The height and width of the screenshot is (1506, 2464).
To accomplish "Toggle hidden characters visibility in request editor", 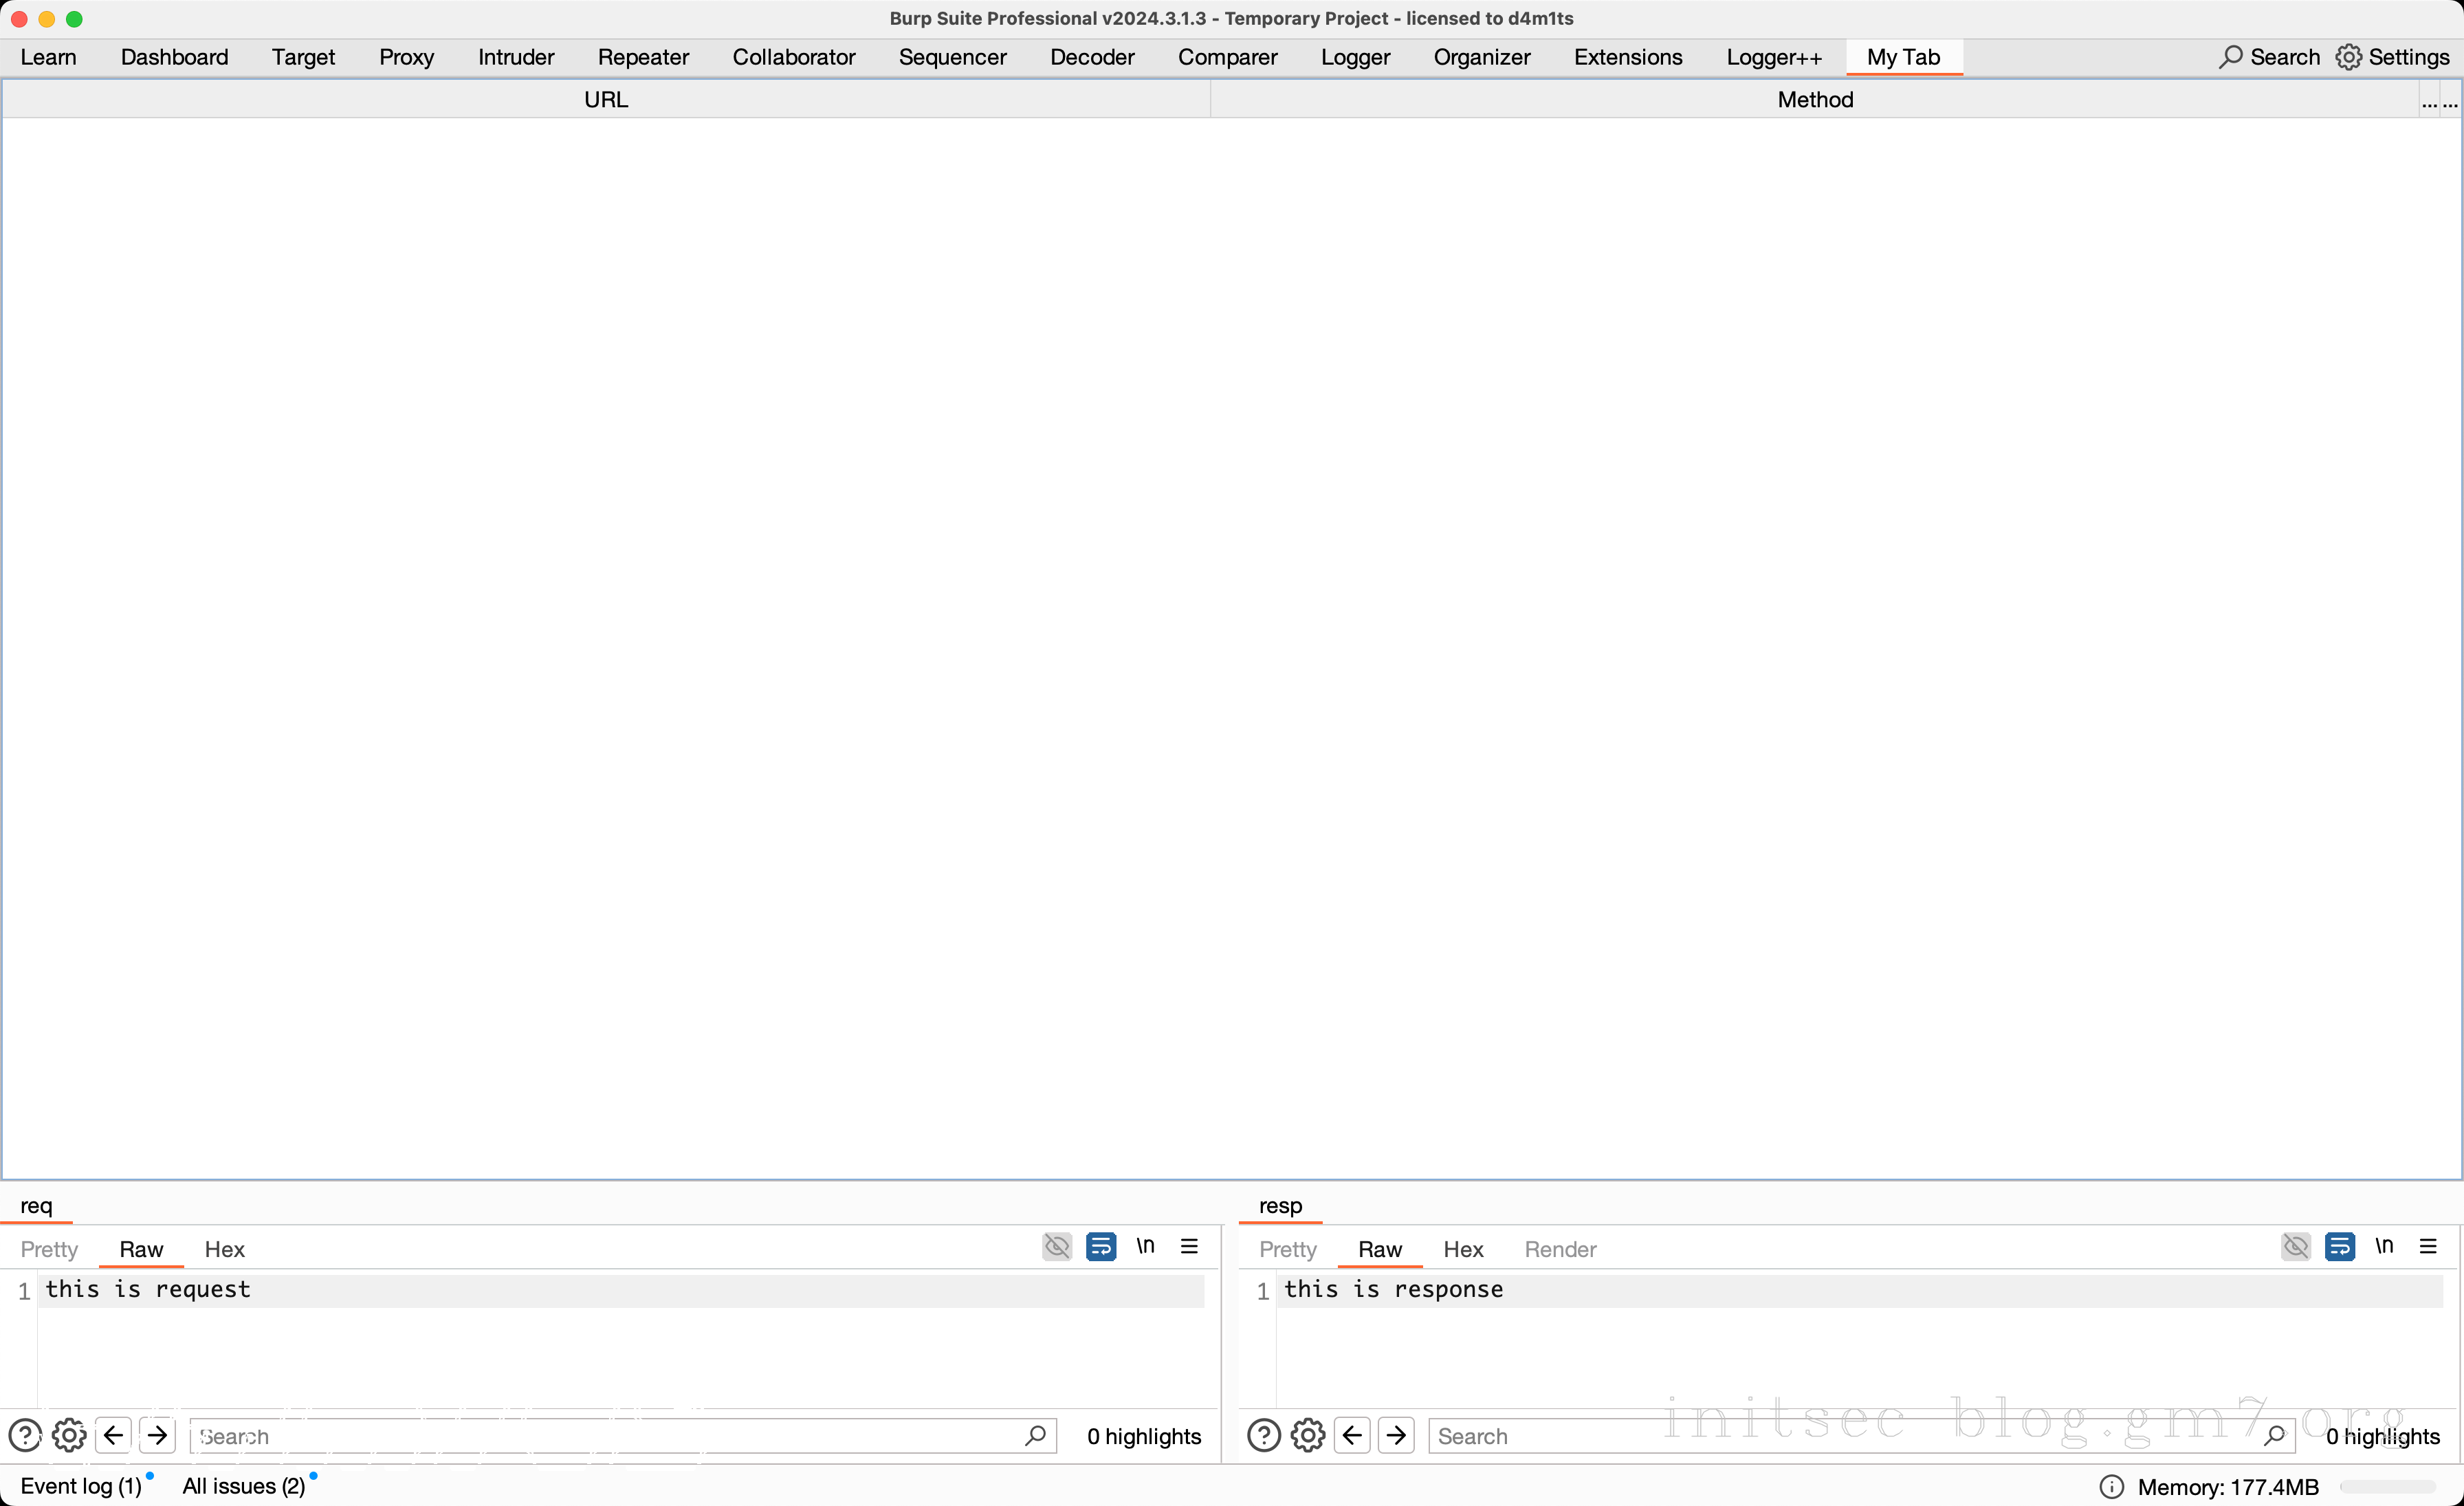I will point(1057,1247).
